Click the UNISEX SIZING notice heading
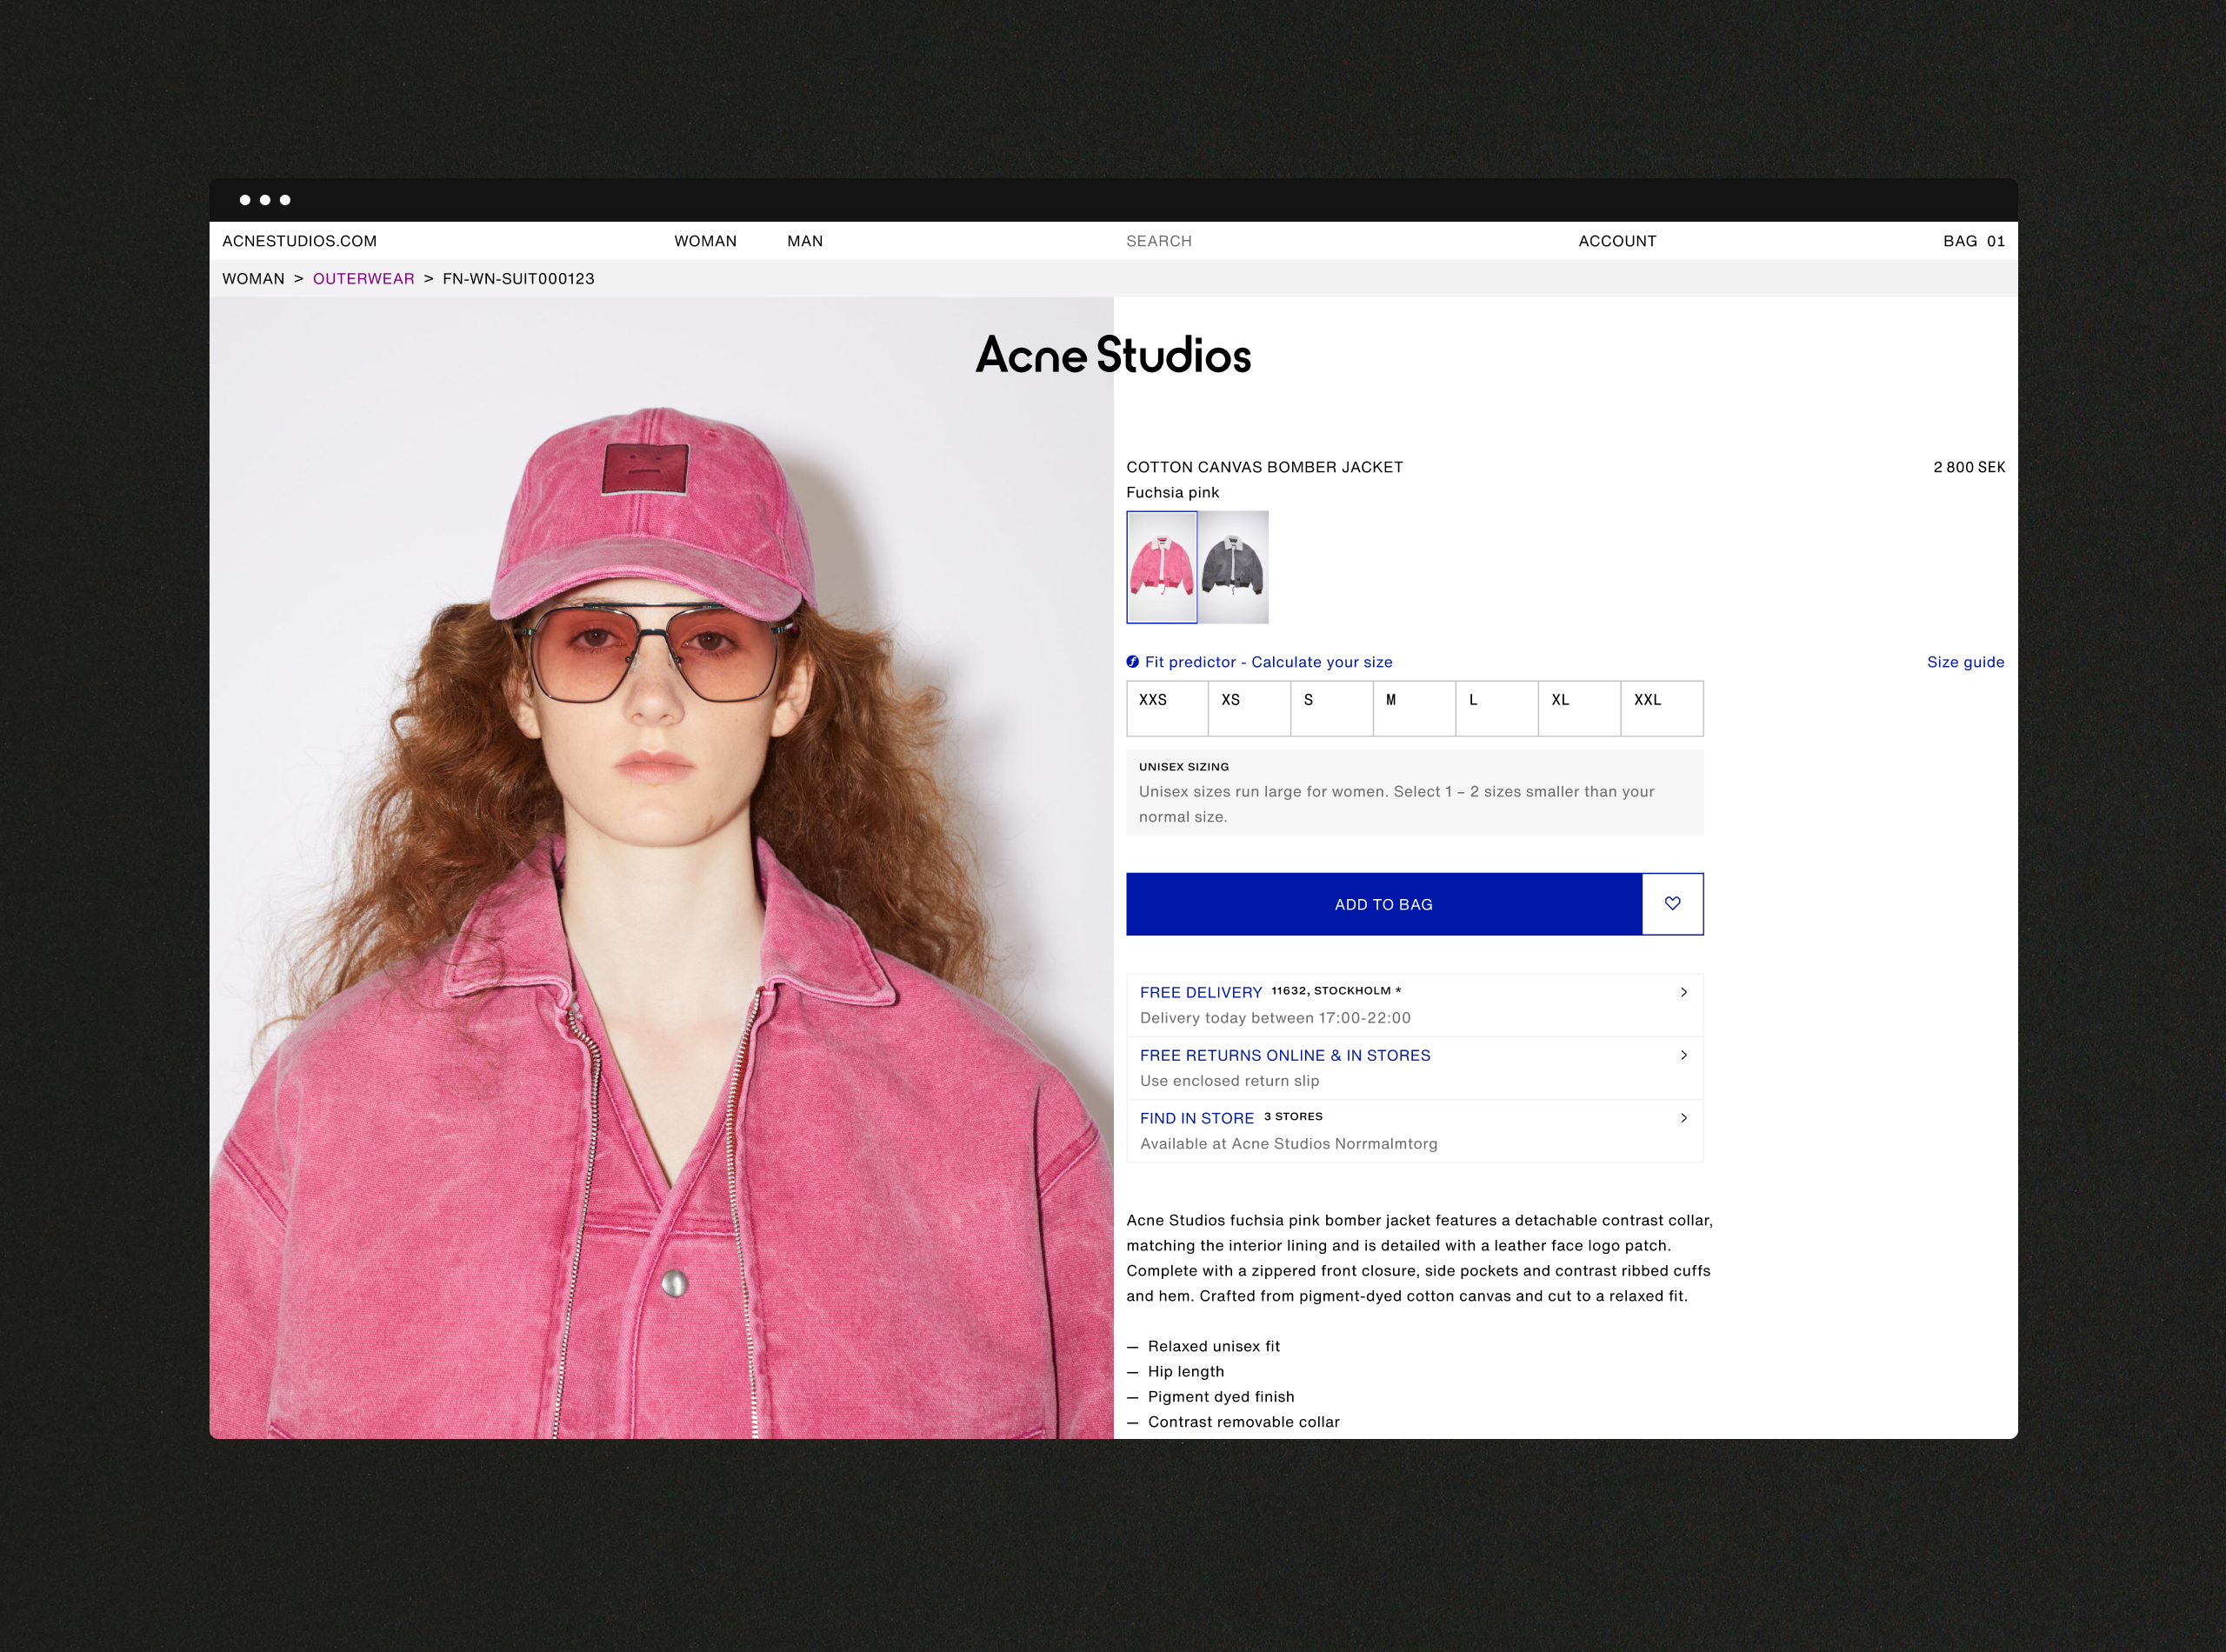2226x1652 pixels. [1184, 767]
